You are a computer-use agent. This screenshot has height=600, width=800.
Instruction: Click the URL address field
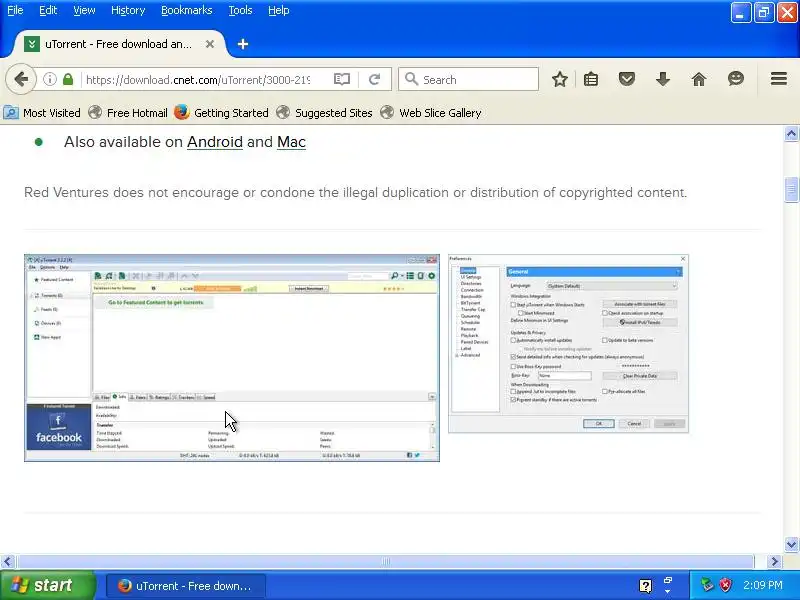198,80
